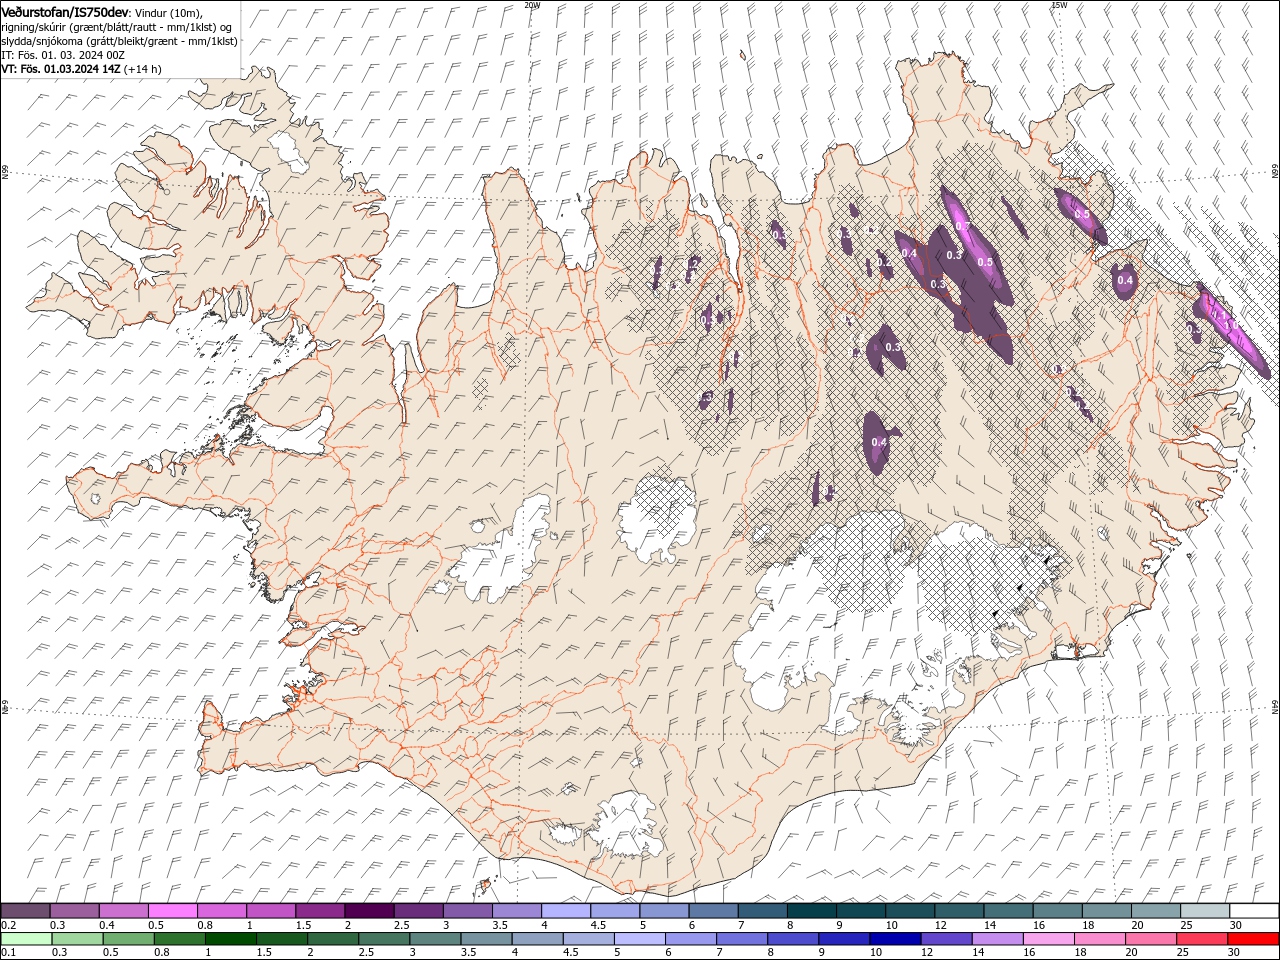Pick the deep blue 10 swatch in lower legend
The image size is (1280, 960).
tap(894, 939)
